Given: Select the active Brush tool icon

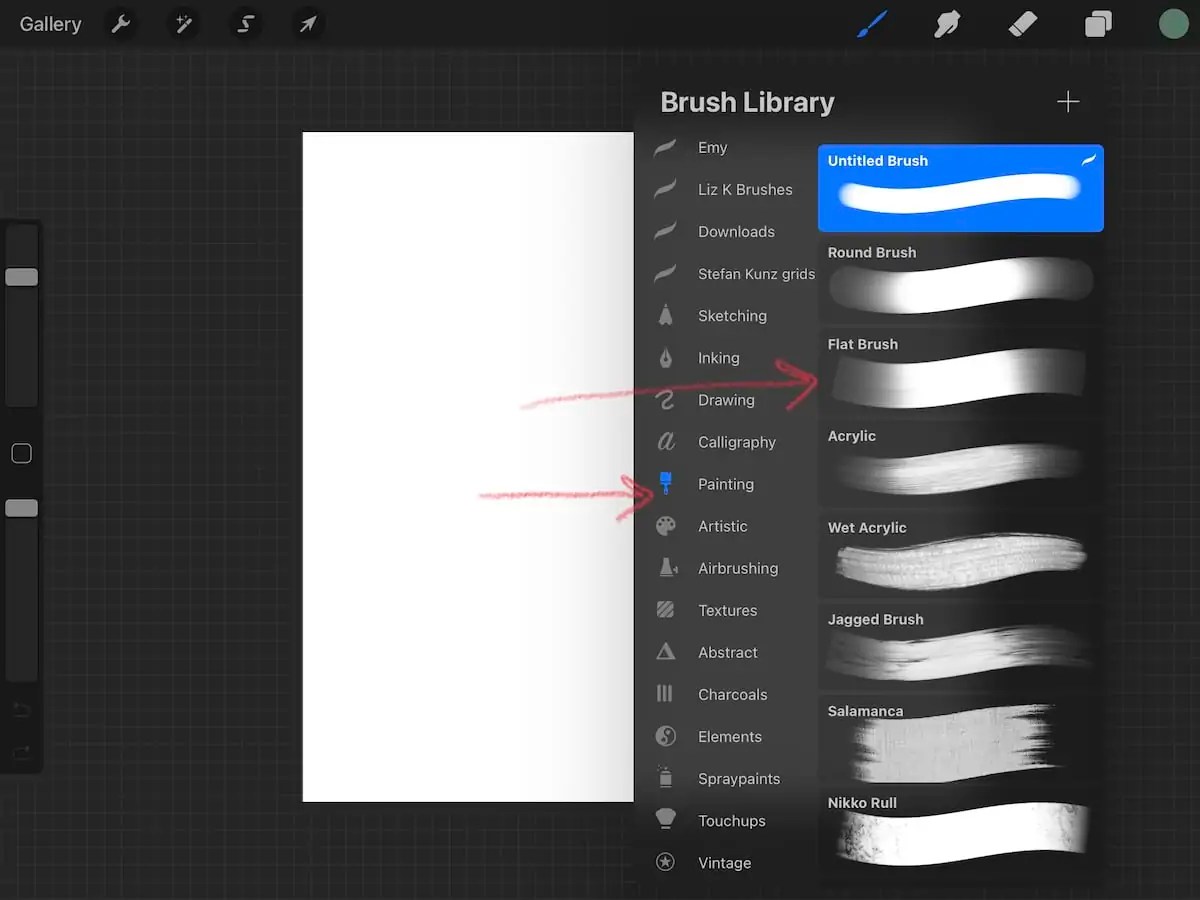Looking at the screenshot, I should pos(870,24).
